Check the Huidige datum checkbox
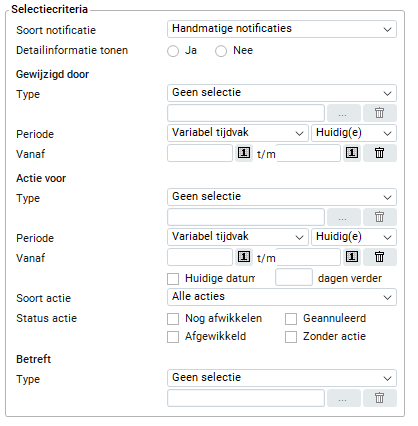418x426 pixels. point(173,279)
